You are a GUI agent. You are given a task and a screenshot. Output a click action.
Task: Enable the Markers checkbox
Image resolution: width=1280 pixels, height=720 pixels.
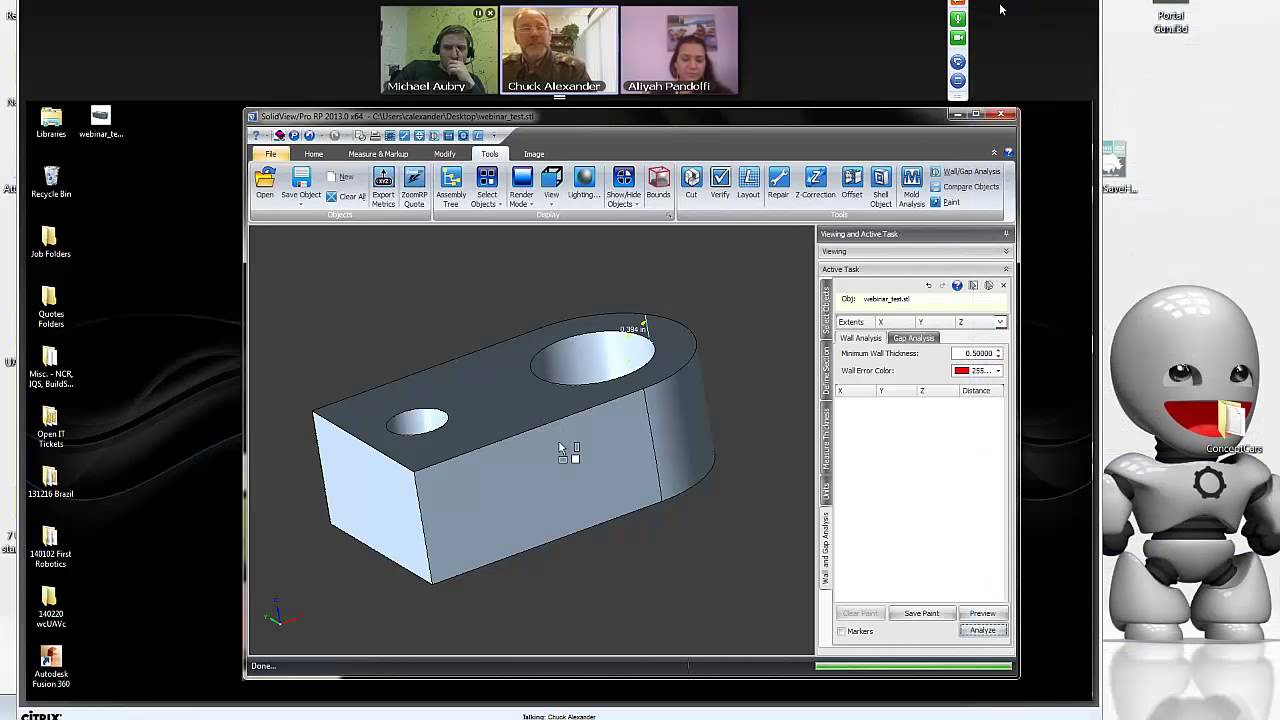842,631
